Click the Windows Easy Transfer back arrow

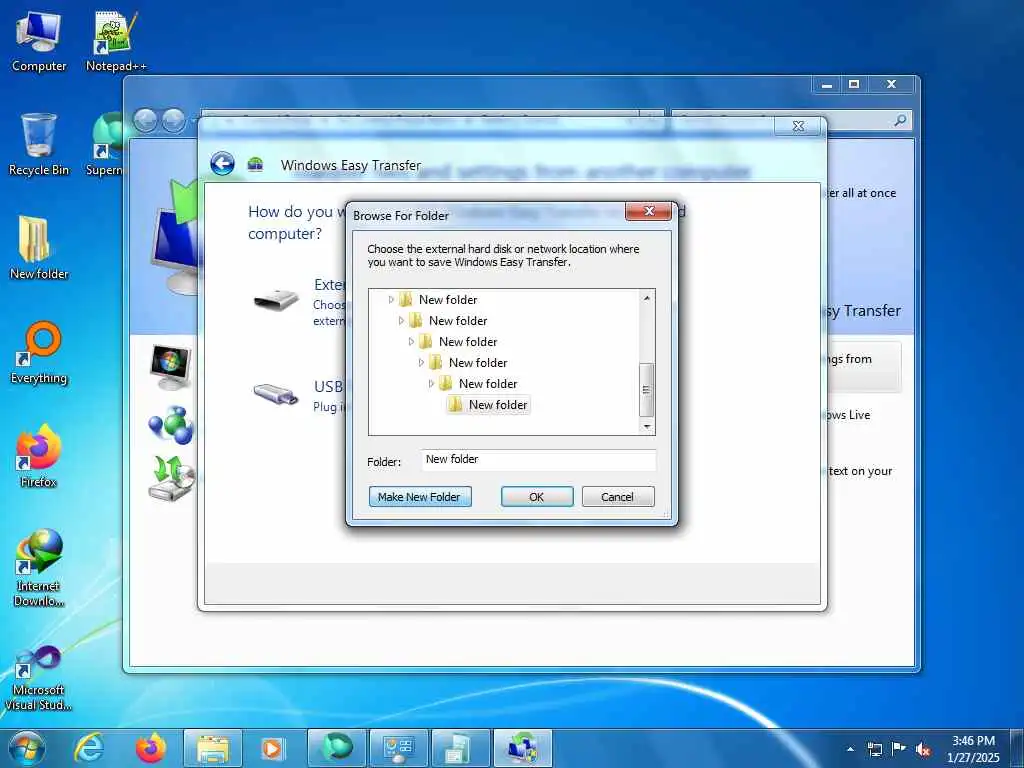223,164
